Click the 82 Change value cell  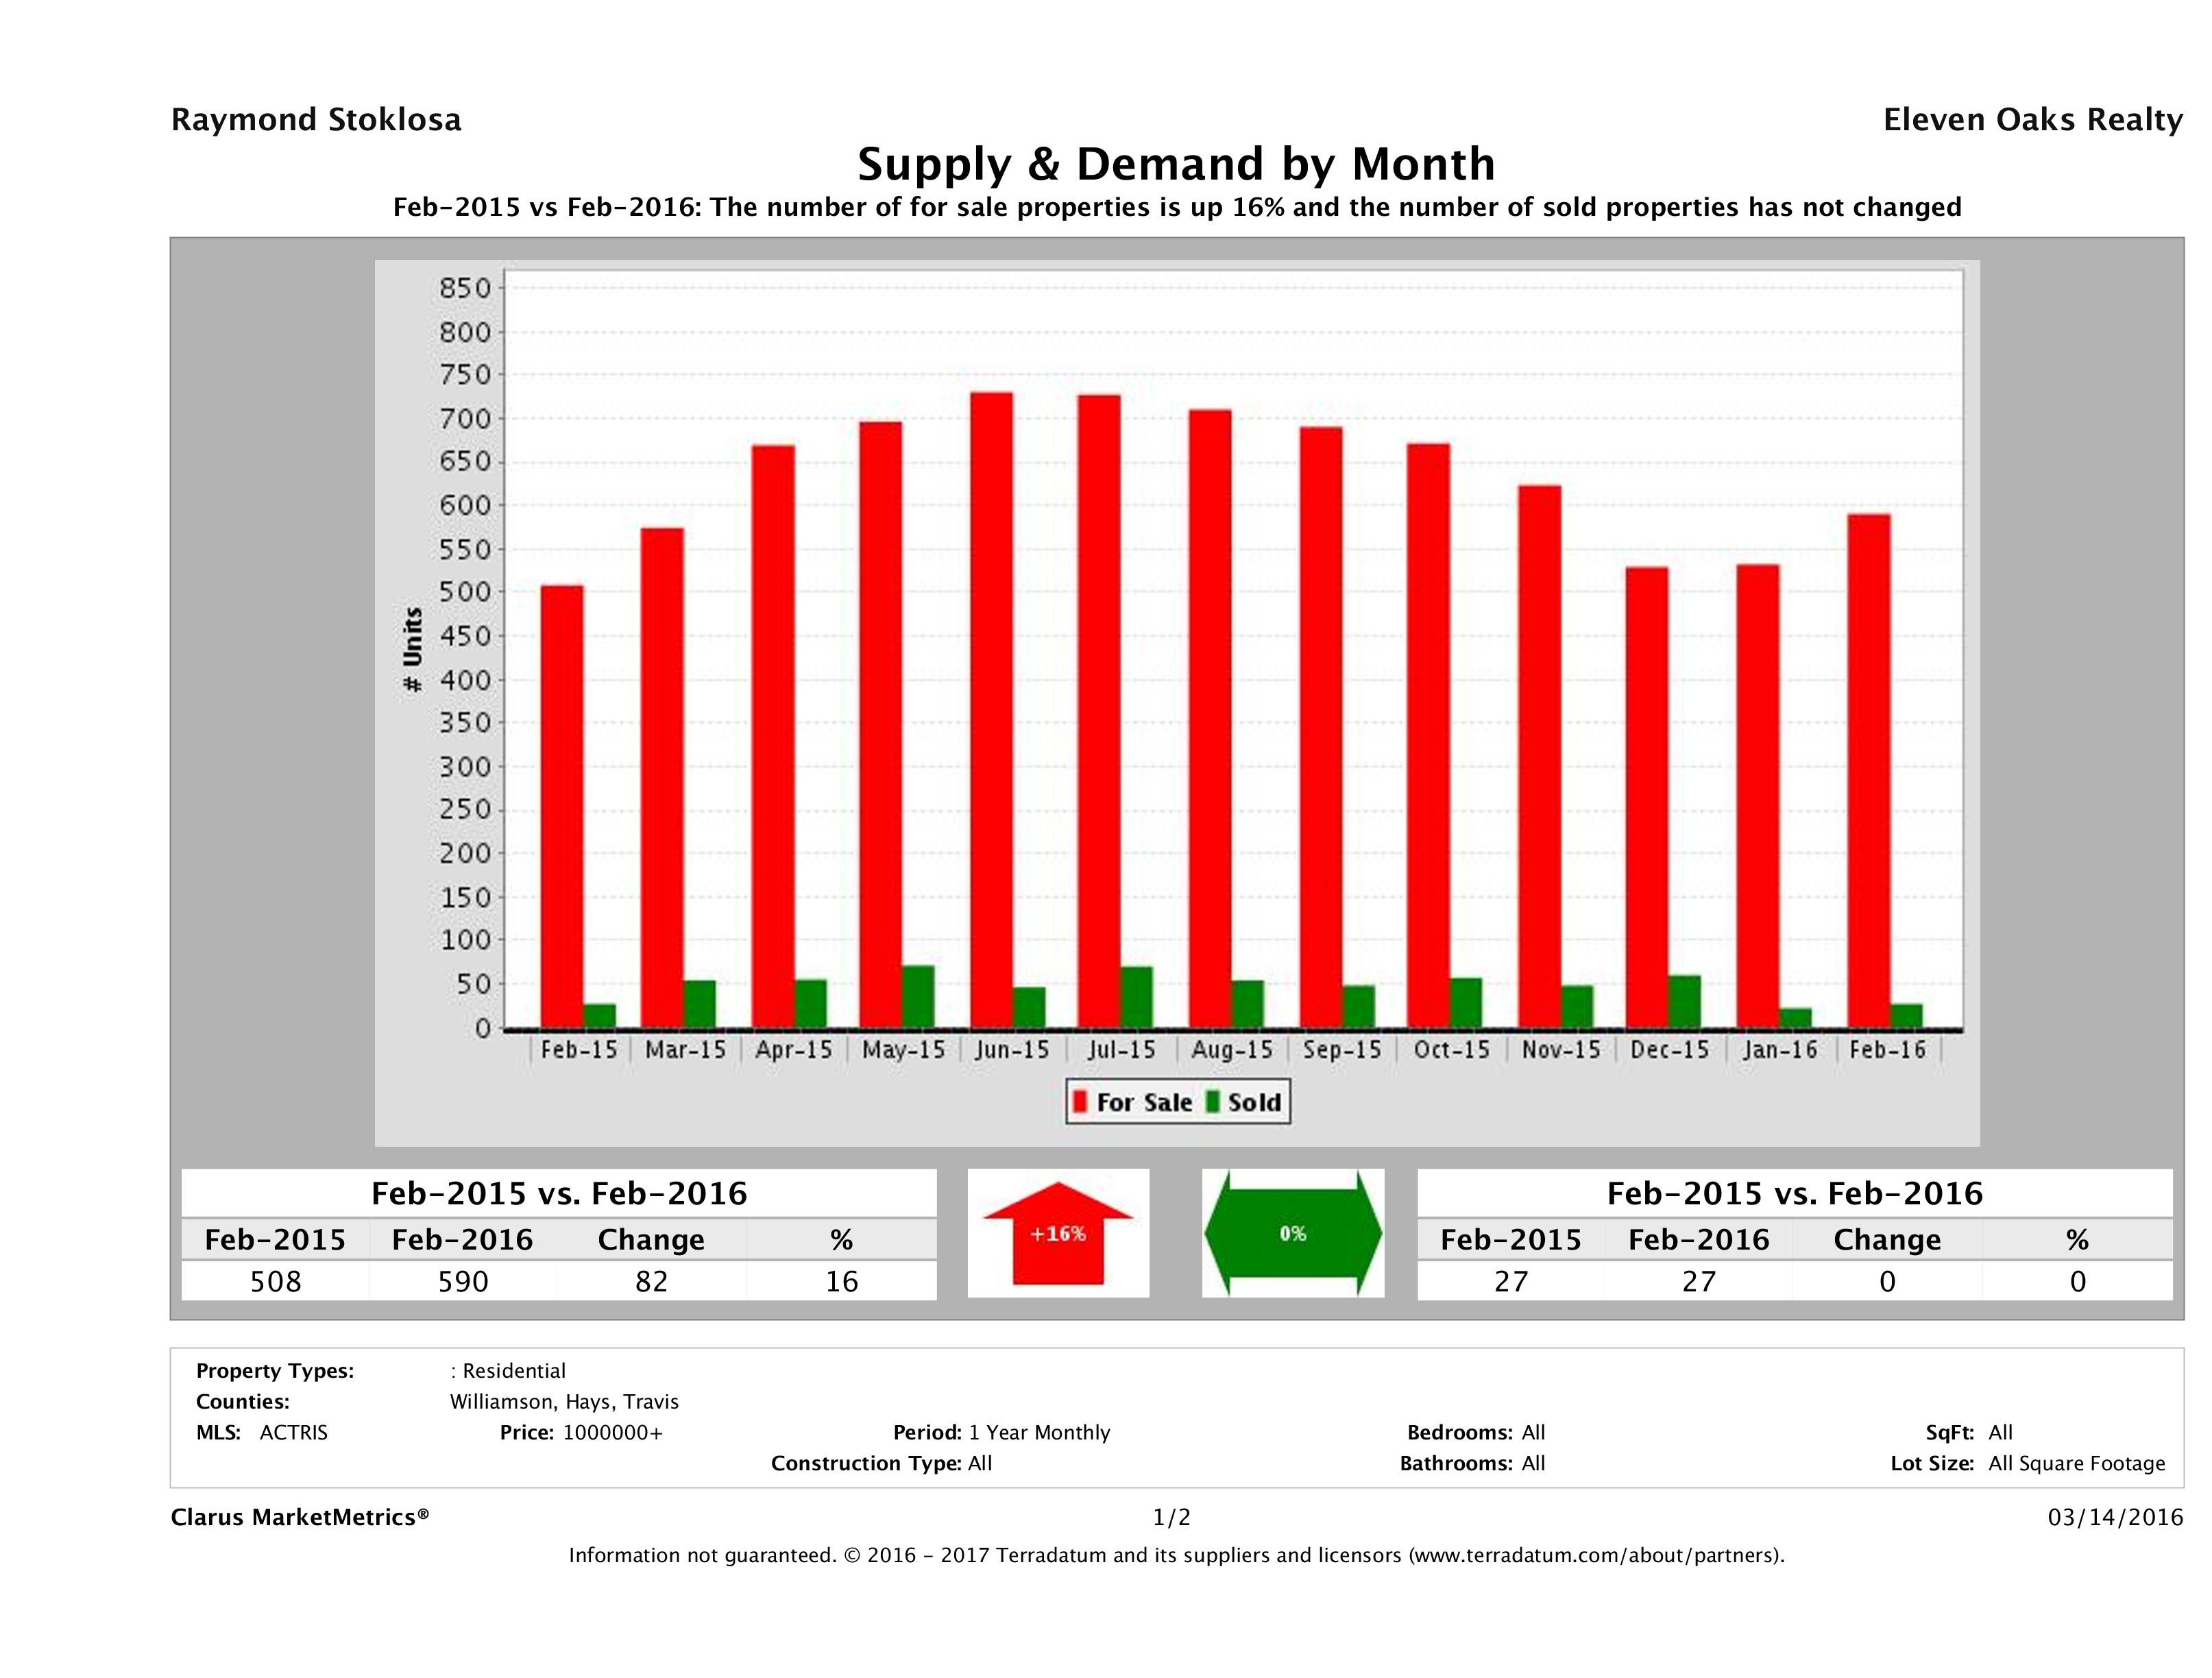(651, 1281)
